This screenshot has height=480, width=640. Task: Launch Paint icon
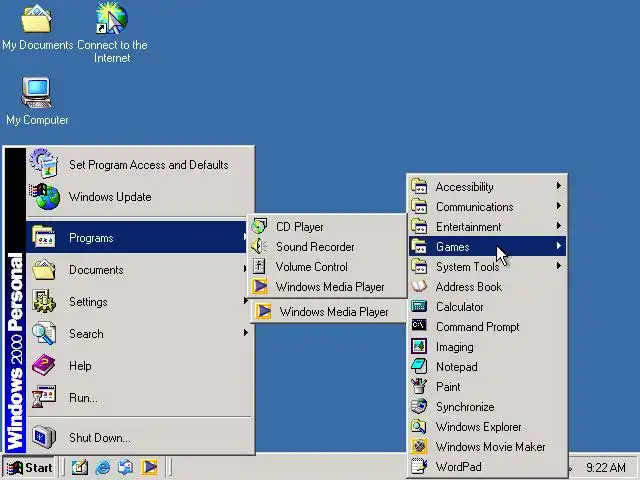419,386
